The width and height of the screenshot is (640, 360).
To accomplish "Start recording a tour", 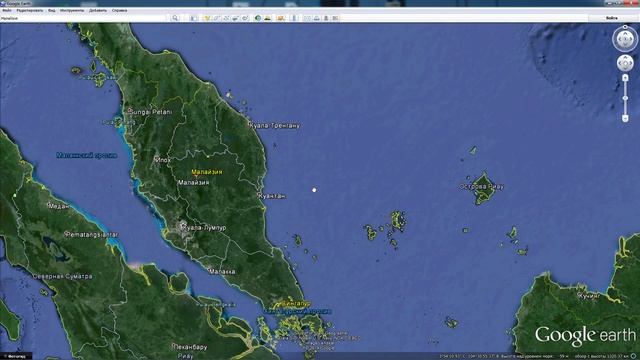I will [x=245, y=18].
